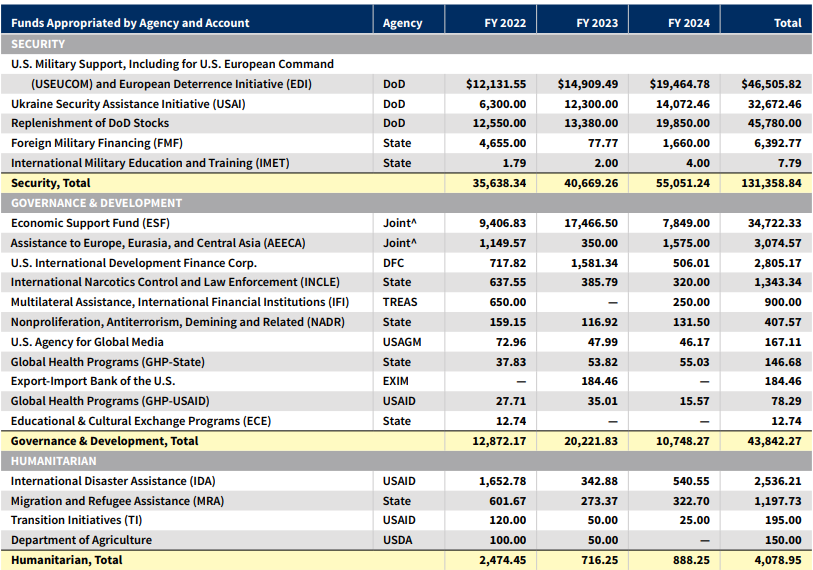This screenshot has height=570, width=813.
Task: Select 'U.S. International Development Finance Corp.' label
Action: 134,263
